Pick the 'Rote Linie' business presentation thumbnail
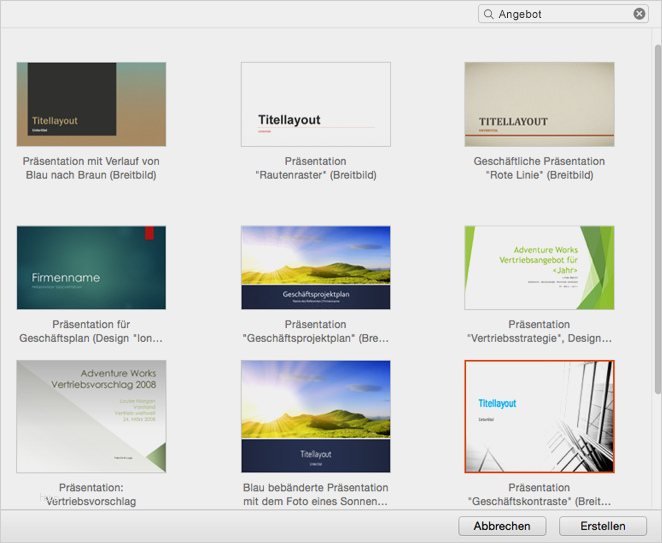The height and width of the screenshot is (543, 662). coord(539,104)
